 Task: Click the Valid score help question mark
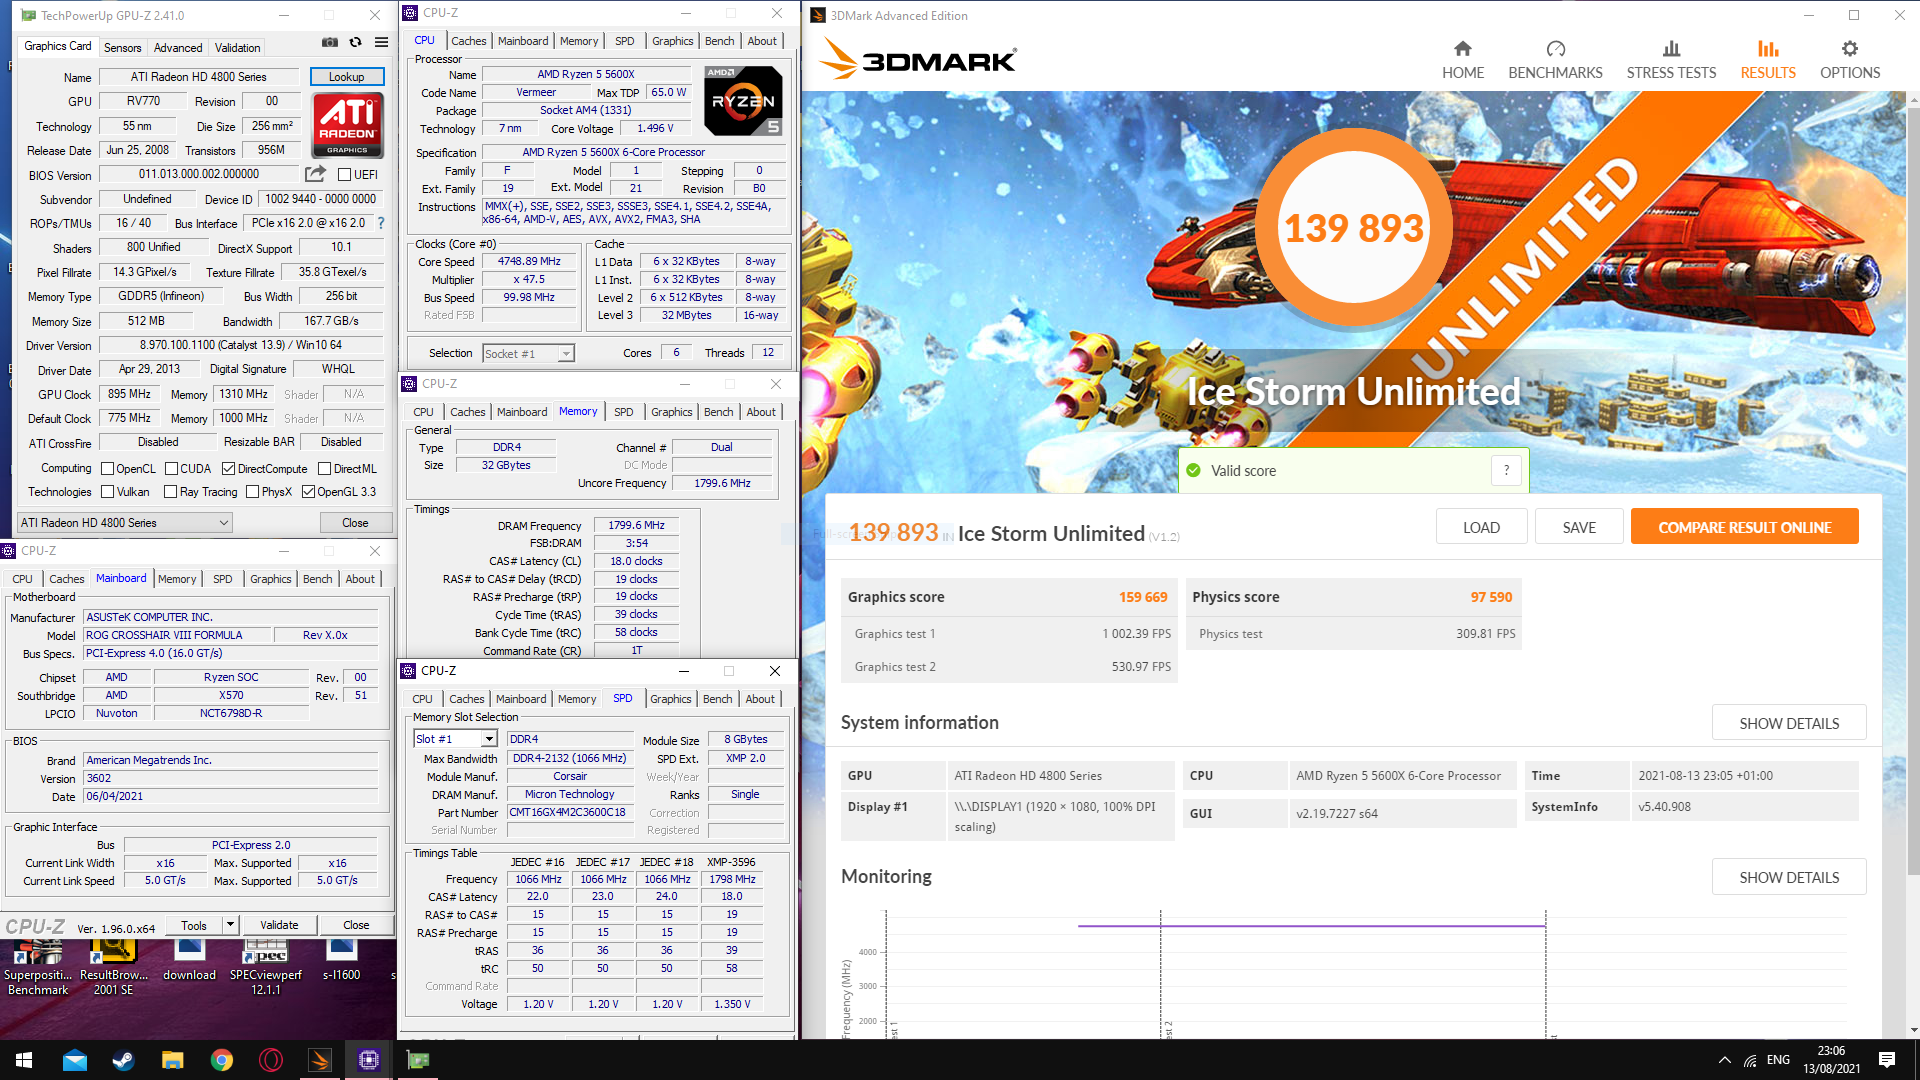(1506, 470)
